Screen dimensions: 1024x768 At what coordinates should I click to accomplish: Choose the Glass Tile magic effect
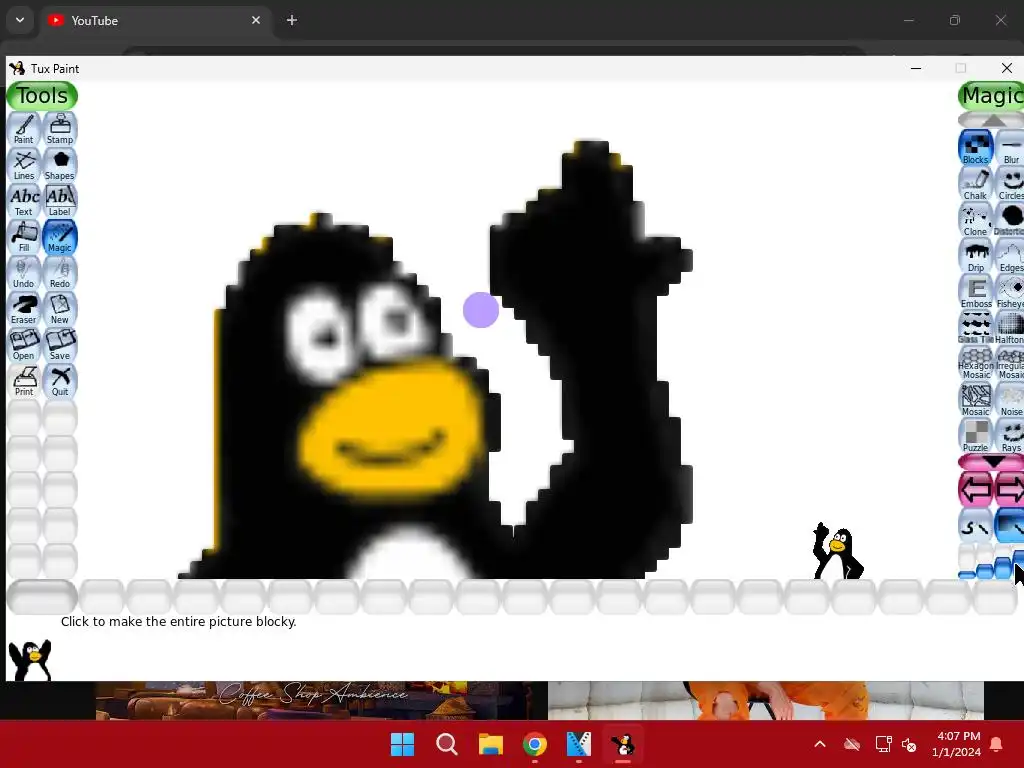coord(976,327)
